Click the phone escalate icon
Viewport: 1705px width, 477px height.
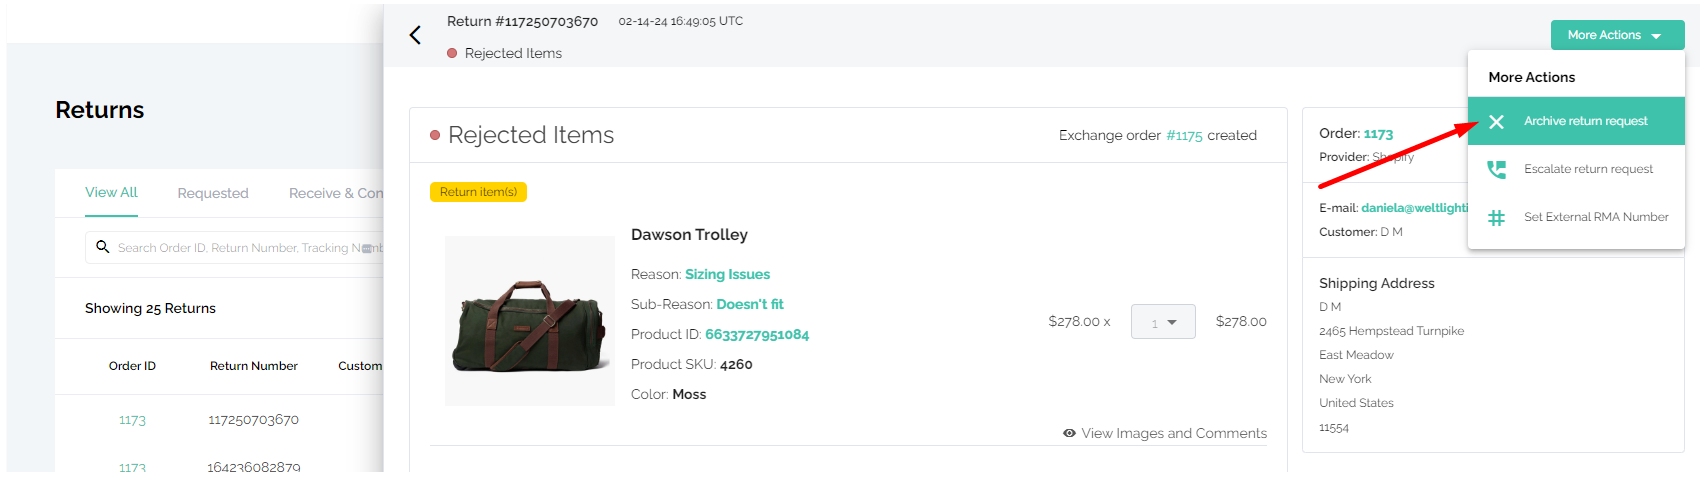tap(1496, 170)
